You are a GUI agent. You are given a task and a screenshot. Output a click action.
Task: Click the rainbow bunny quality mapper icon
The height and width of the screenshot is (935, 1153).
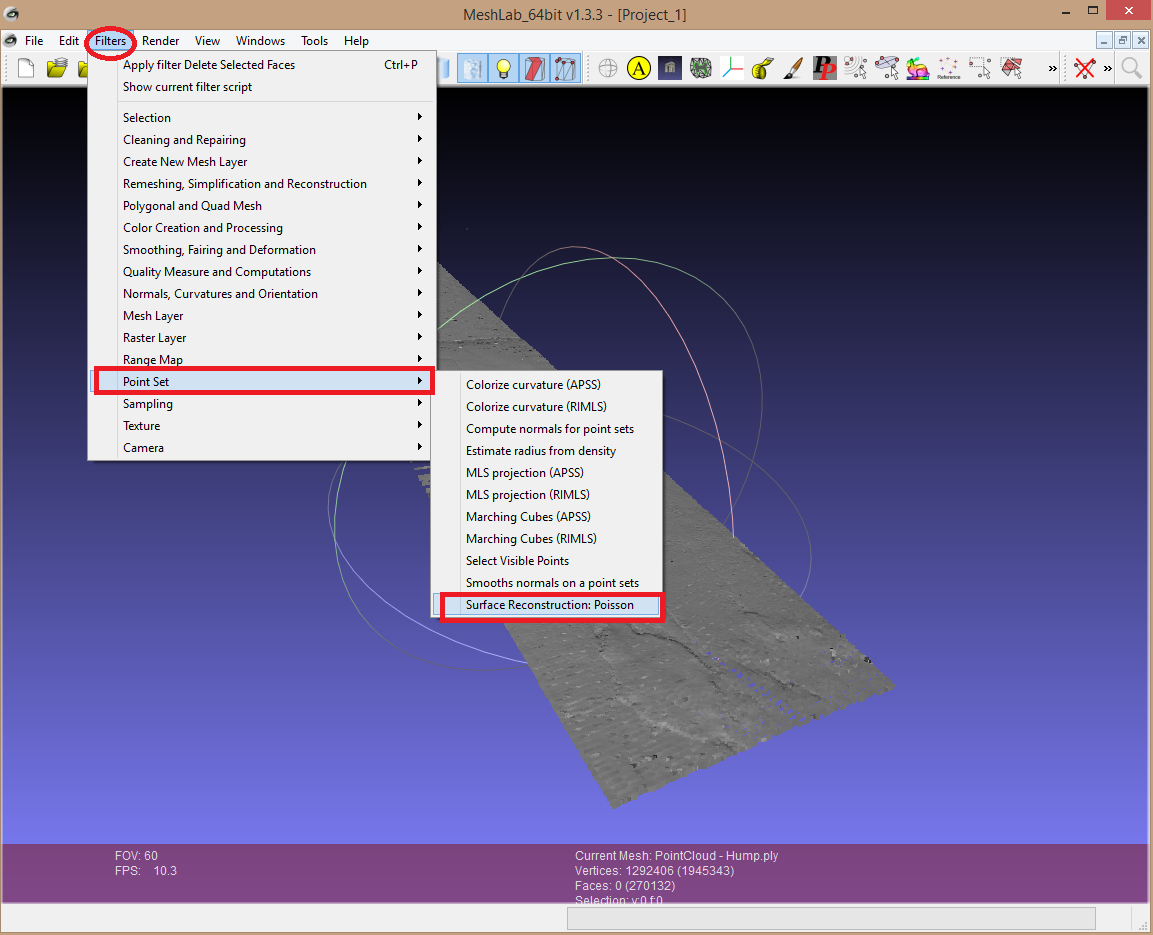[x=918, y=69]
